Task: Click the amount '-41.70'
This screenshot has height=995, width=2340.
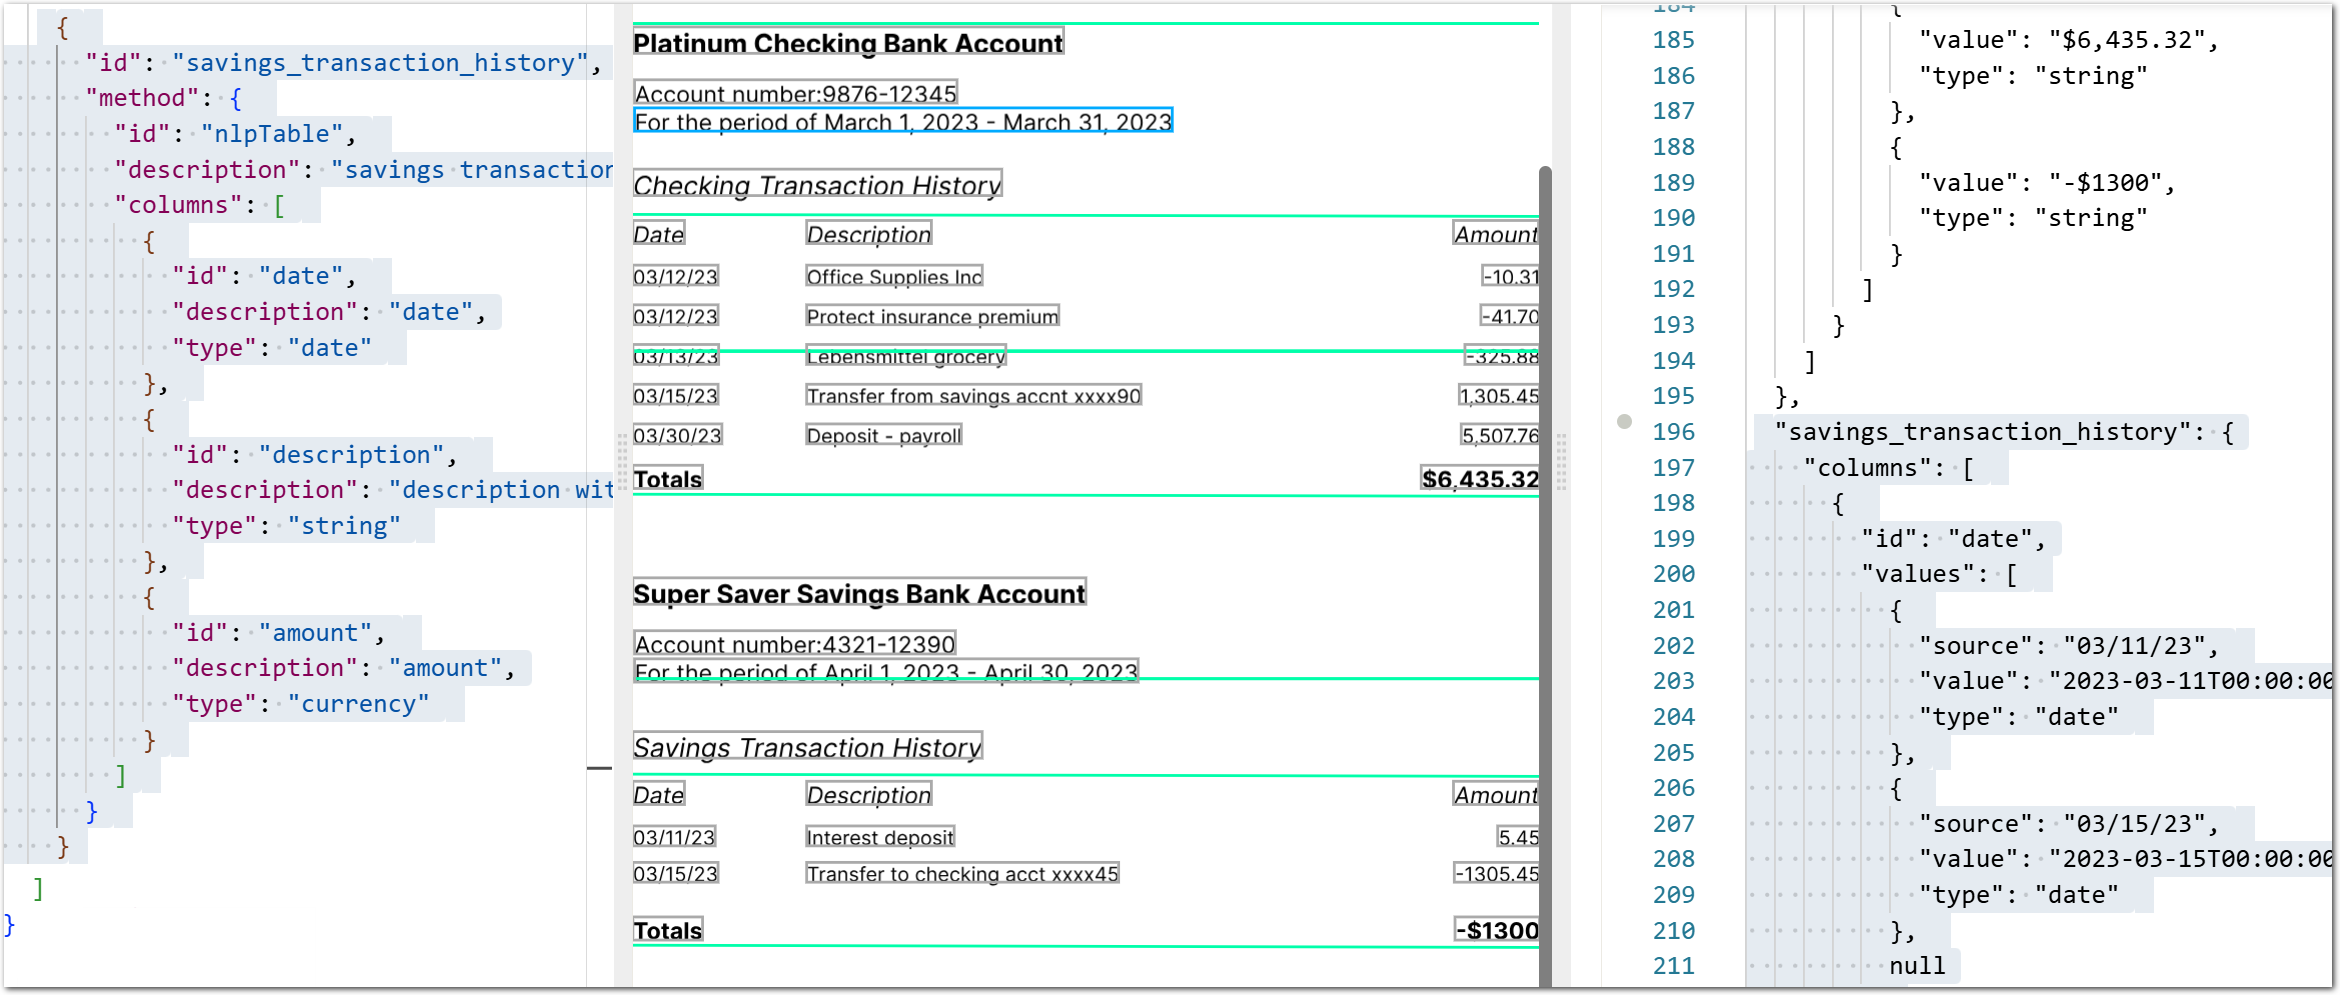Action: pyautogui.click(x=1510, y=316)
